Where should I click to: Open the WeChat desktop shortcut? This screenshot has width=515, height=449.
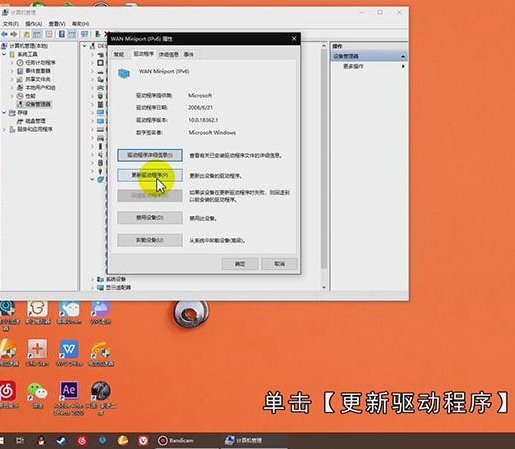(37, 395)
